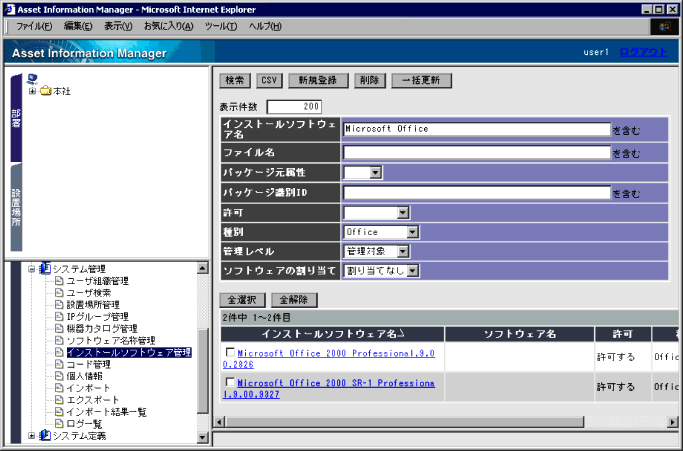Click the インストールソフトウェア名 input field
This screenshot has height=451, width=683.
(477, 129)
